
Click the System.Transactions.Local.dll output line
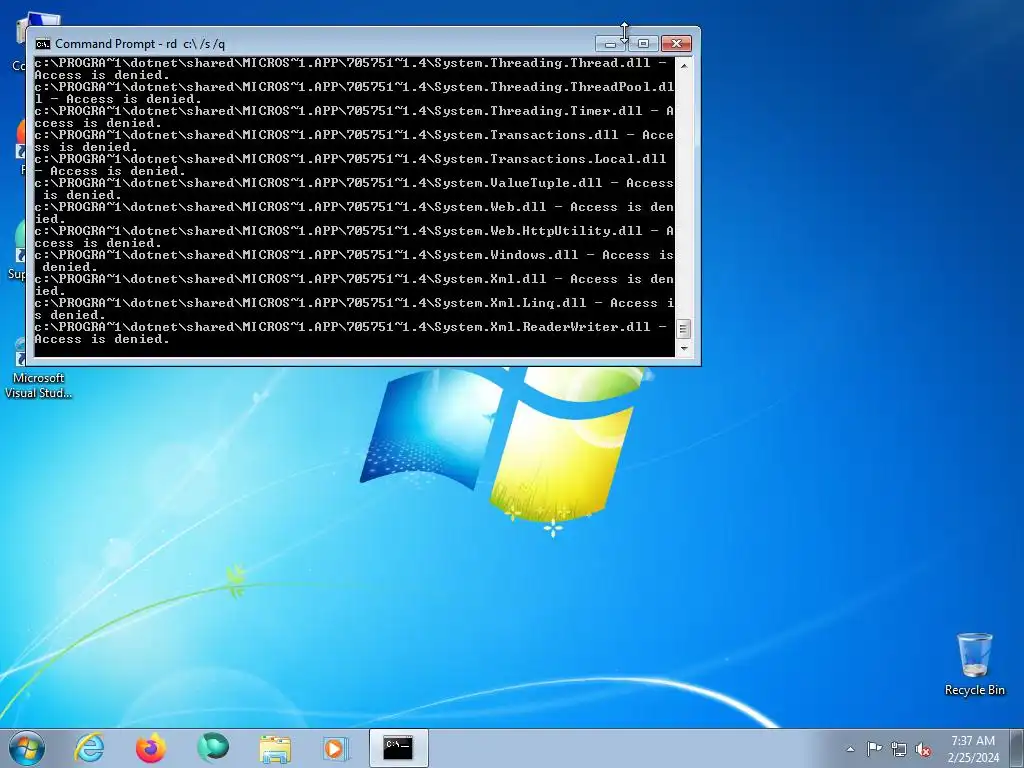coord(351,165)
